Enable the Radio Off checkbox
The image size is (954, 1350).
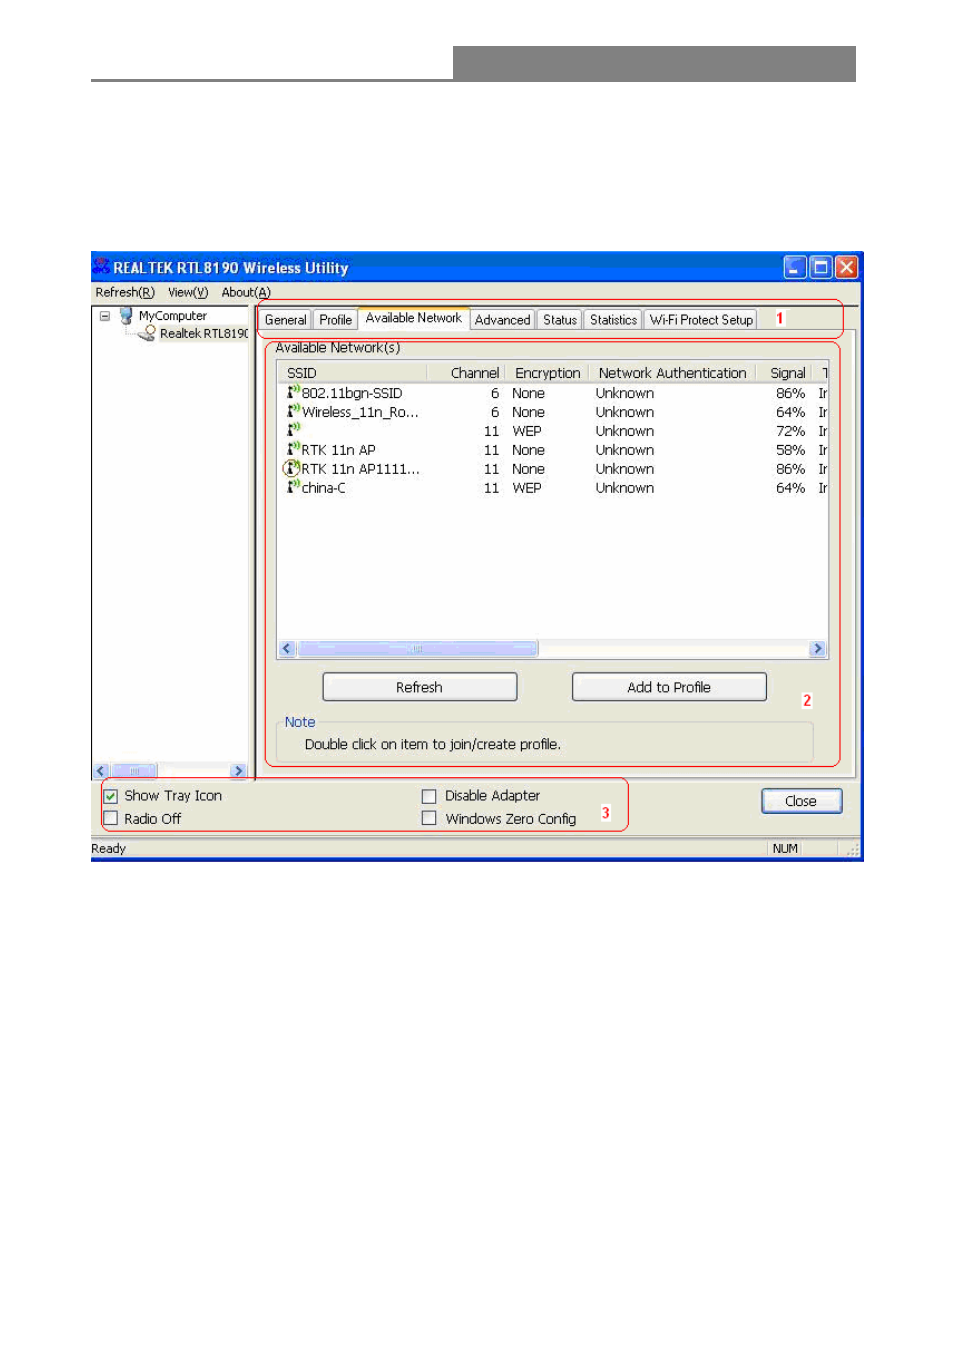[x=111, y=818]
